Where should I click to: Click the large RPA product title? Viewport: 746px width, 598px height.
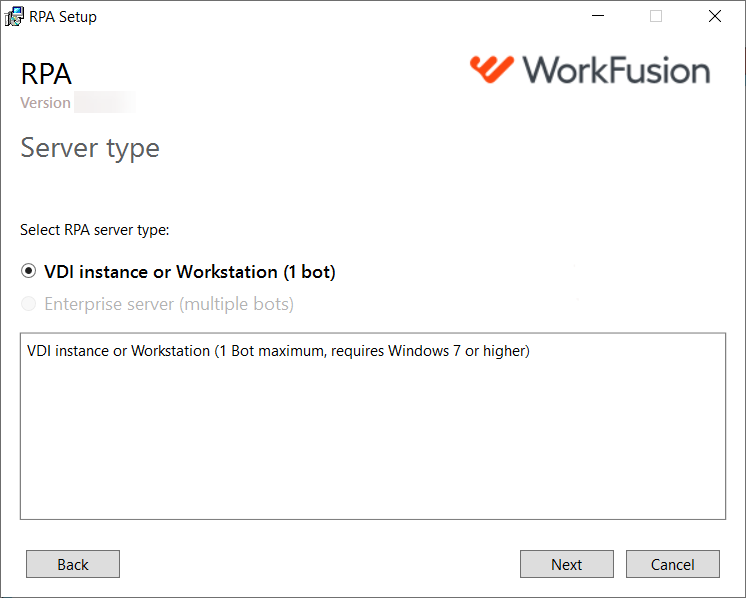(x=46, y=74)
